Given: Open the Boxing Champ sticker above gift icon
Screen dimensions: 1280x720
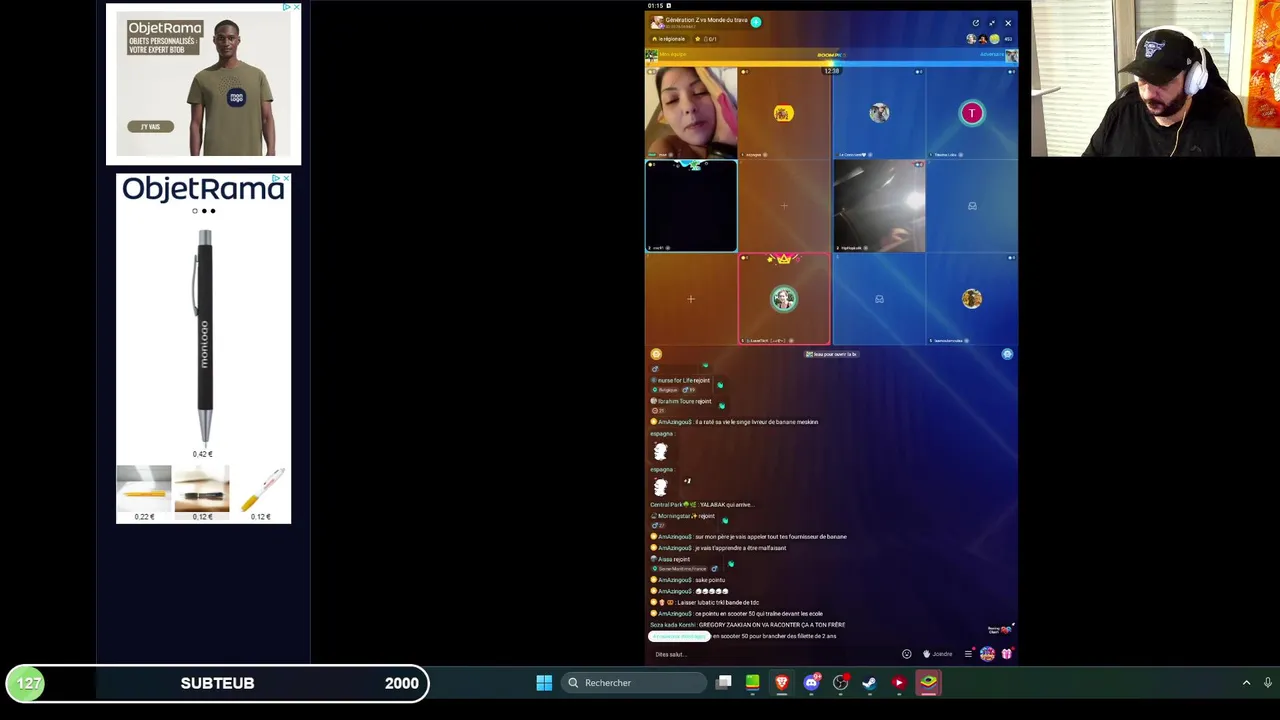Looking at the screenshot, I should [999, 630].
